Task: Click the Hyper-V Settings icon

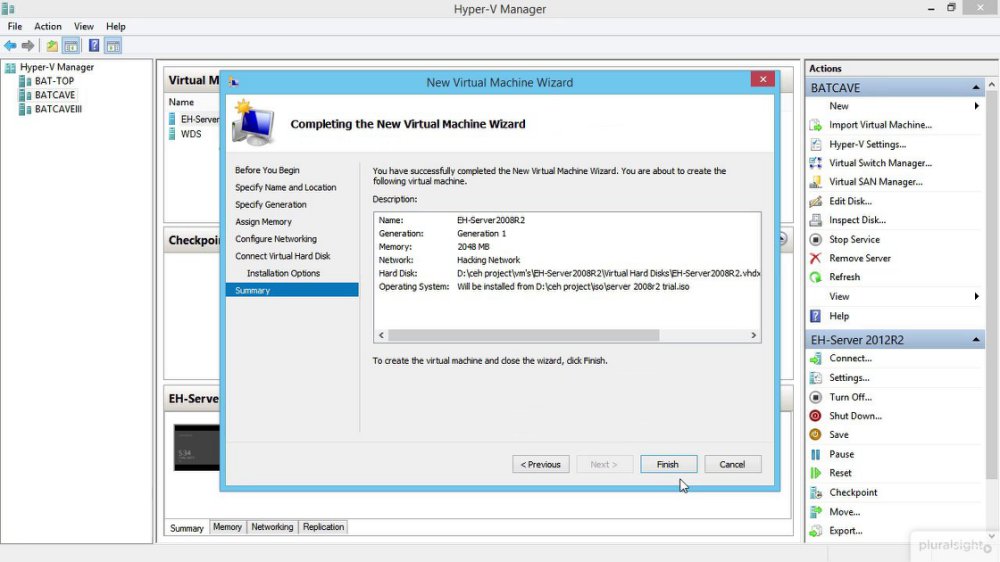Action: point(816,144)
